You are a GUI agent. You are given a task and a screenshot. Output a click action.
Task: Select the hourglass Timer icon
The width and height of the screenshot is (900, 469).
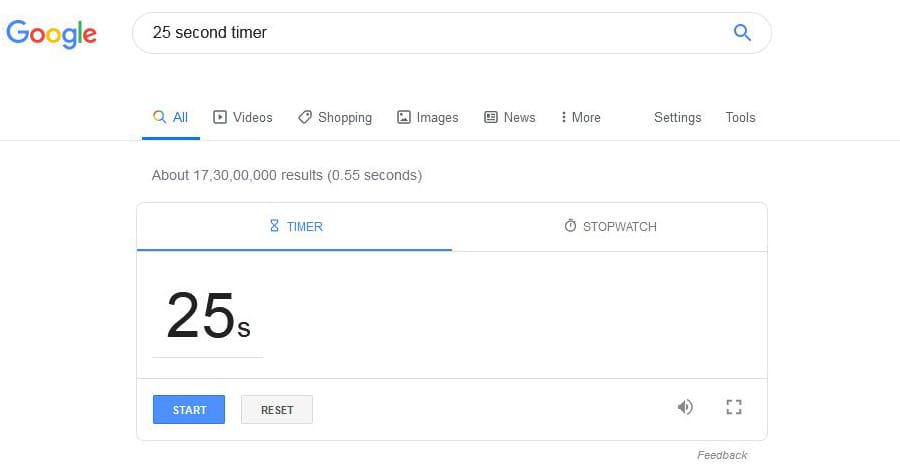274,226
